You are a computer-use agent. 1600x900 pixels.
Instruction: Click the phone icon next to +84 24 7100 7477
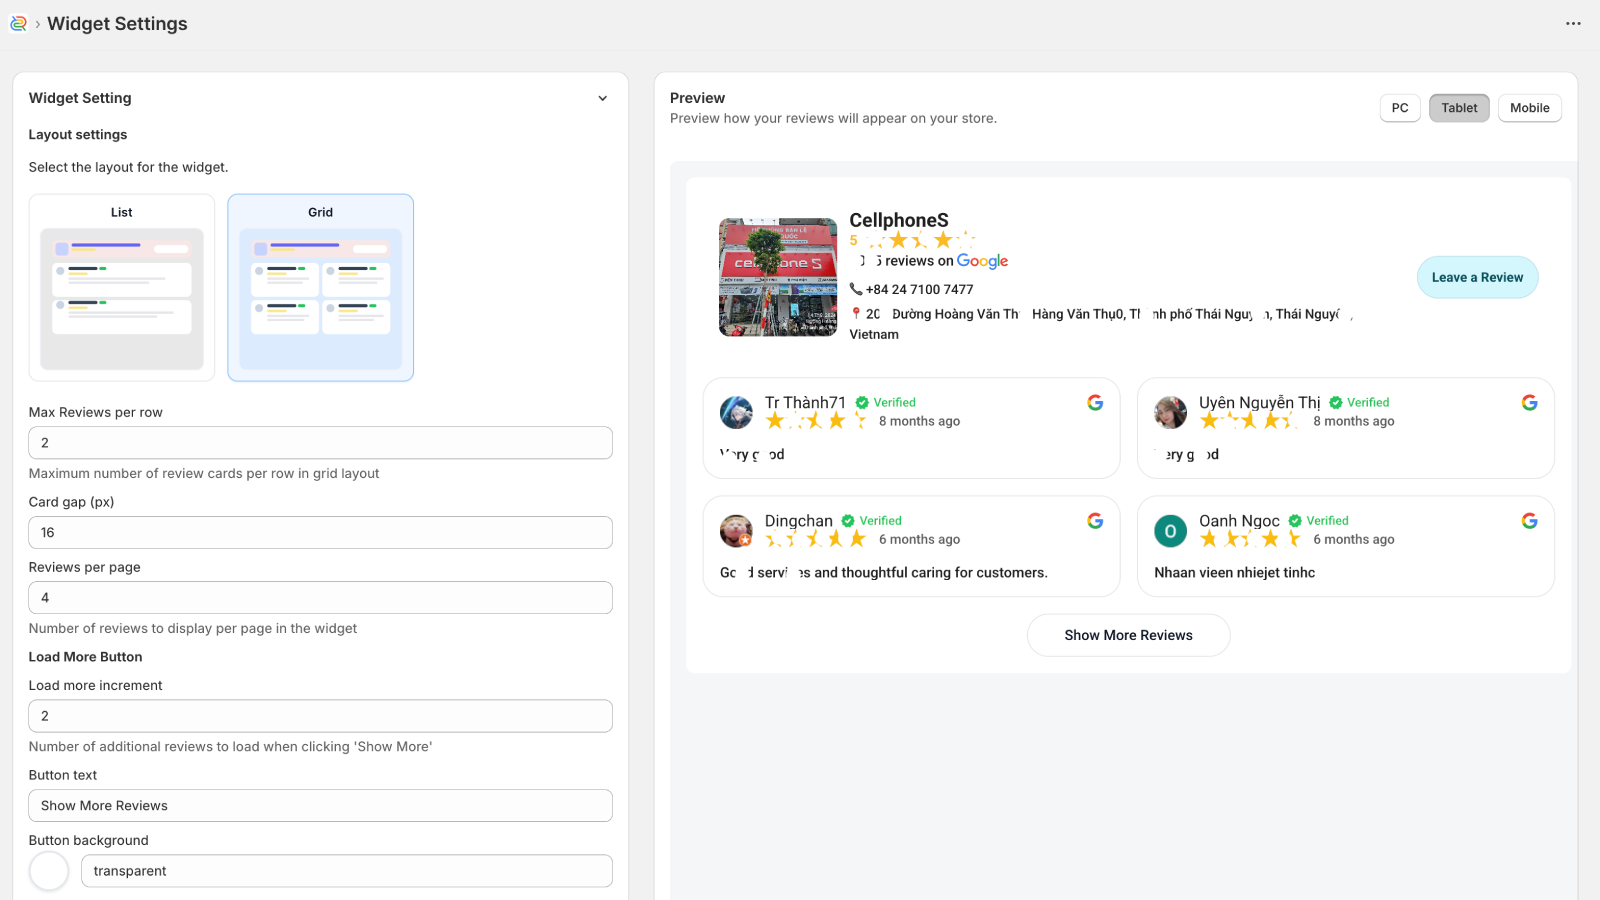858,289
